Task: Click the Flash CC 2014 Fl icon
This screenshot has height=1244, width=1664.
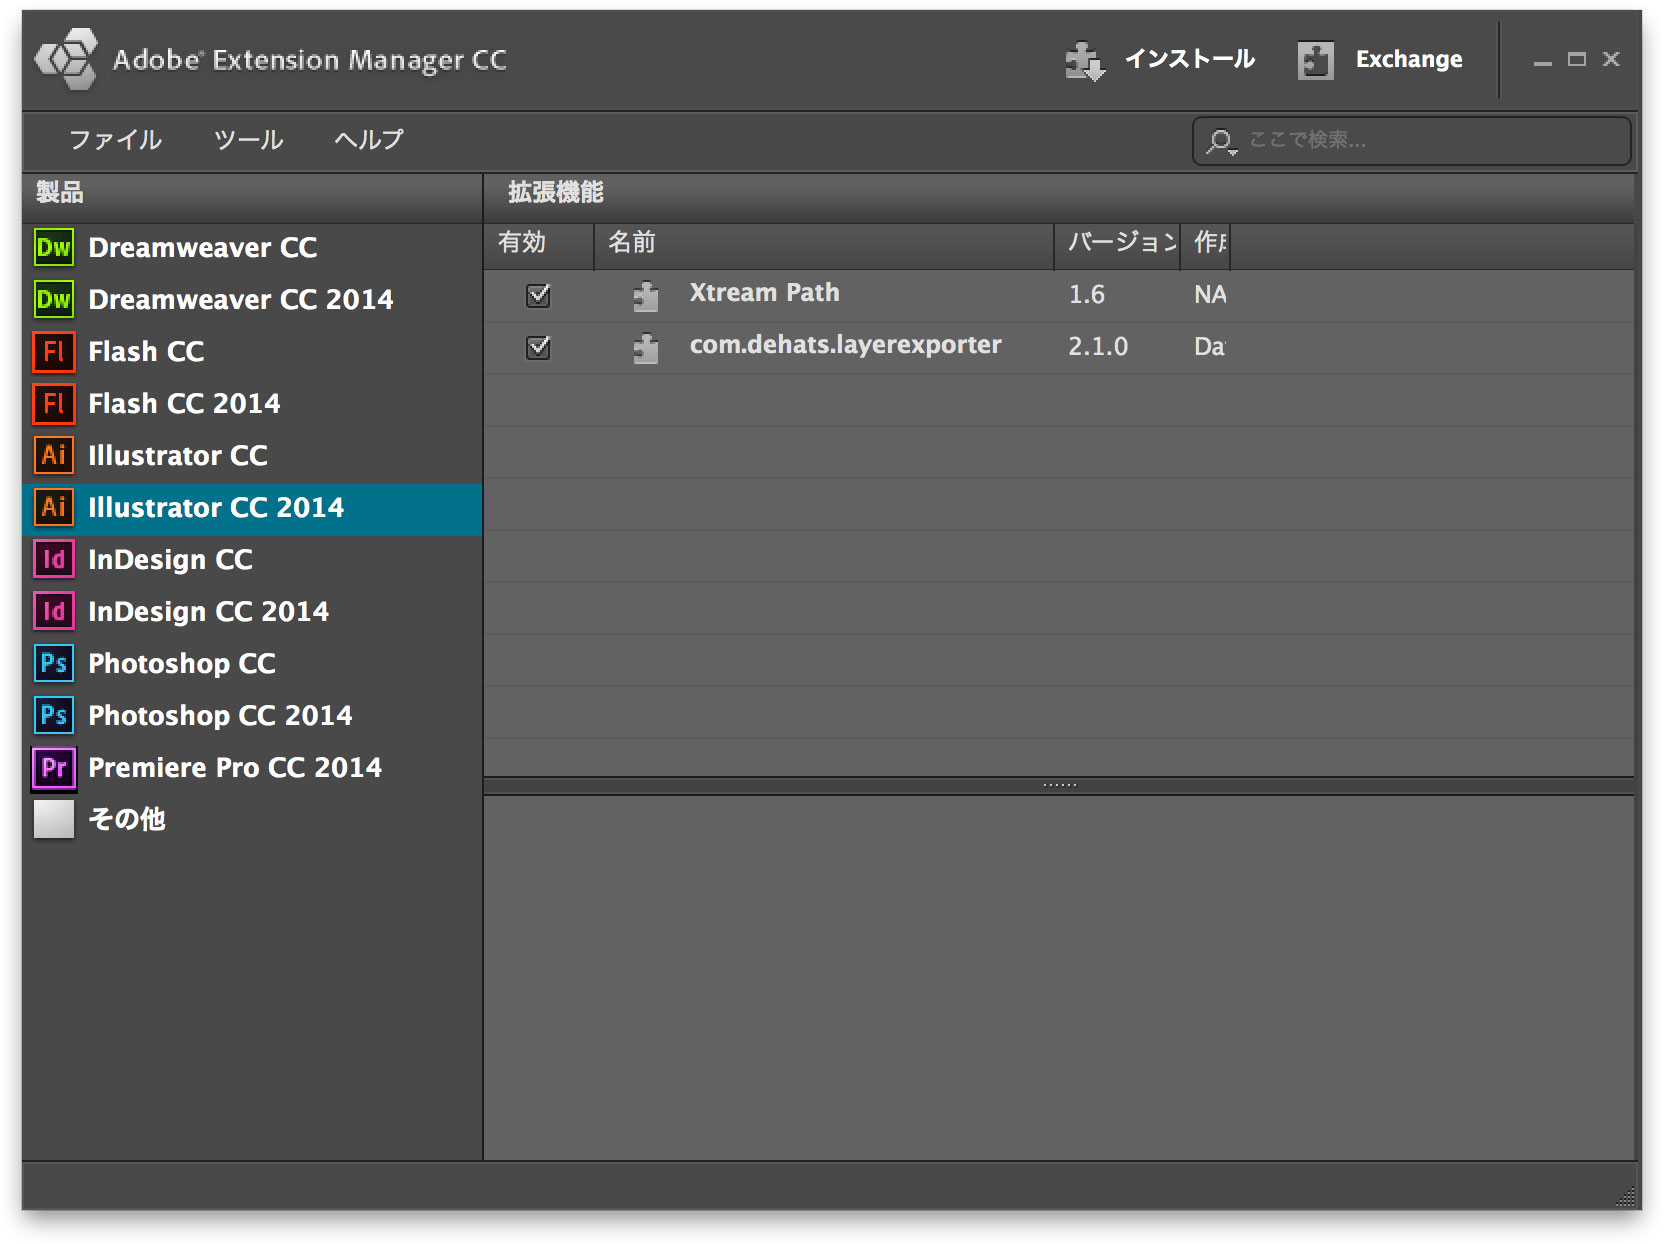Action: 54,403
